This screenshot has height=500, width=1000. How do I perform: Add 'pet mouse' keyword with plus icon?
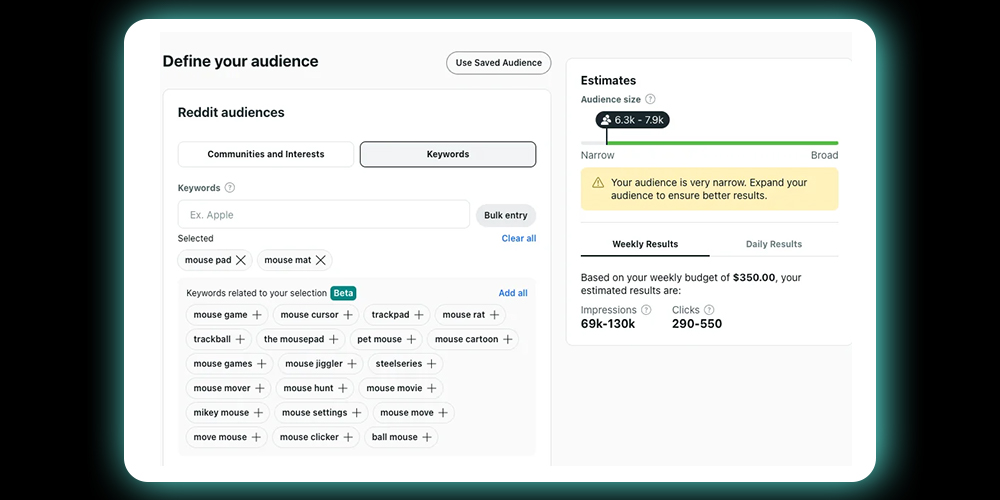click(x=411, y=339)
